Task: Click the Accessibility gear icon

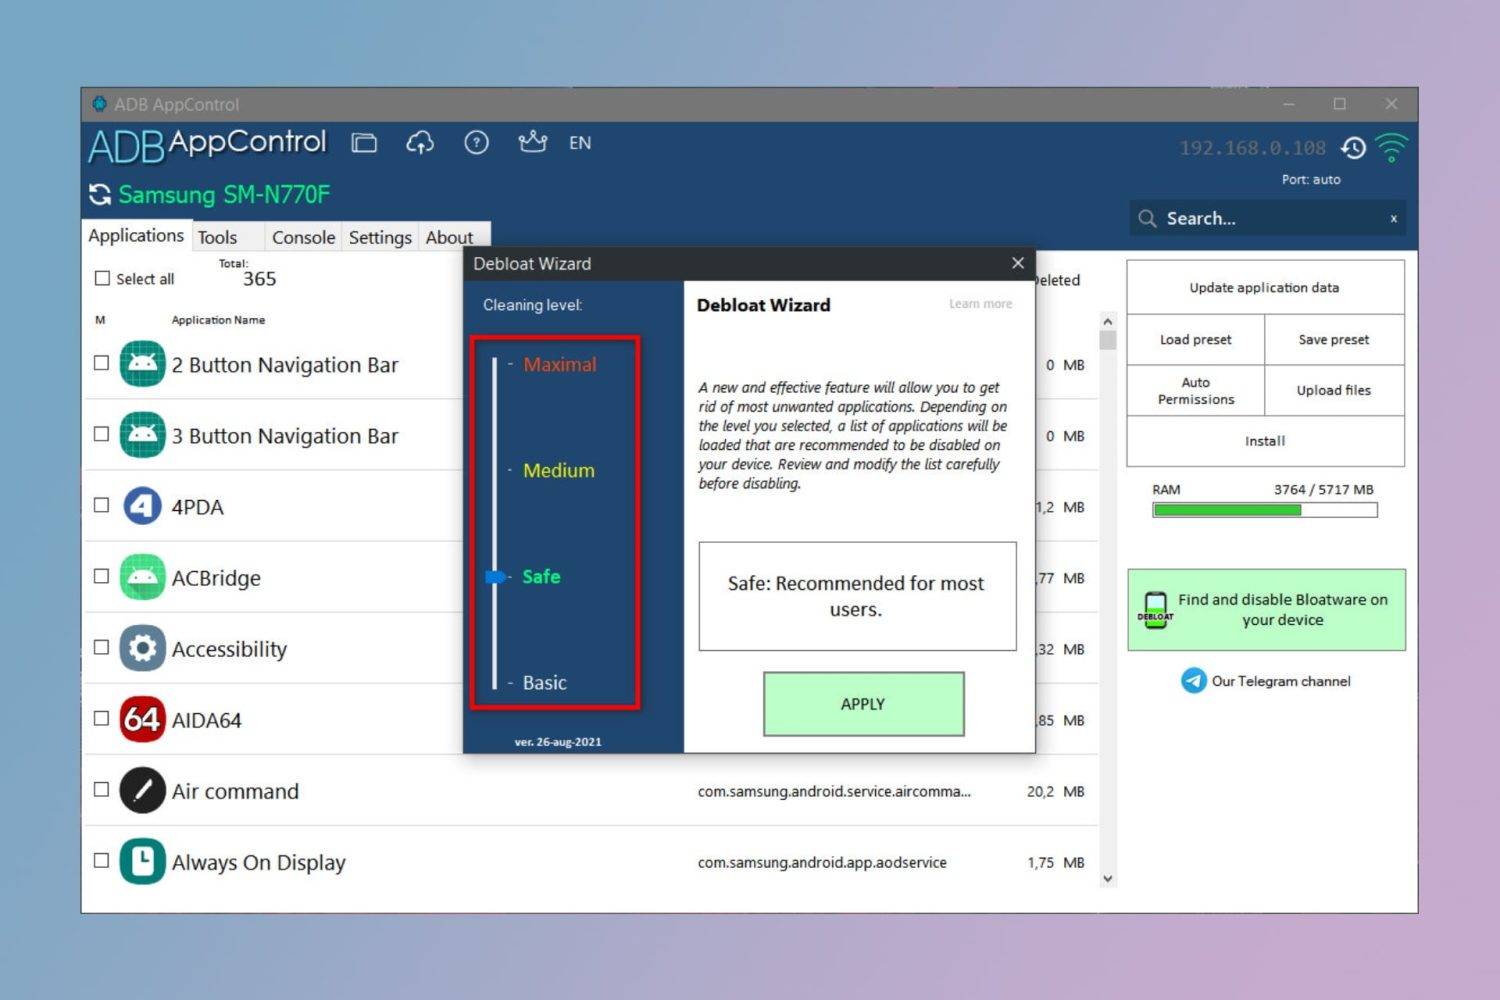Action: 142,648
